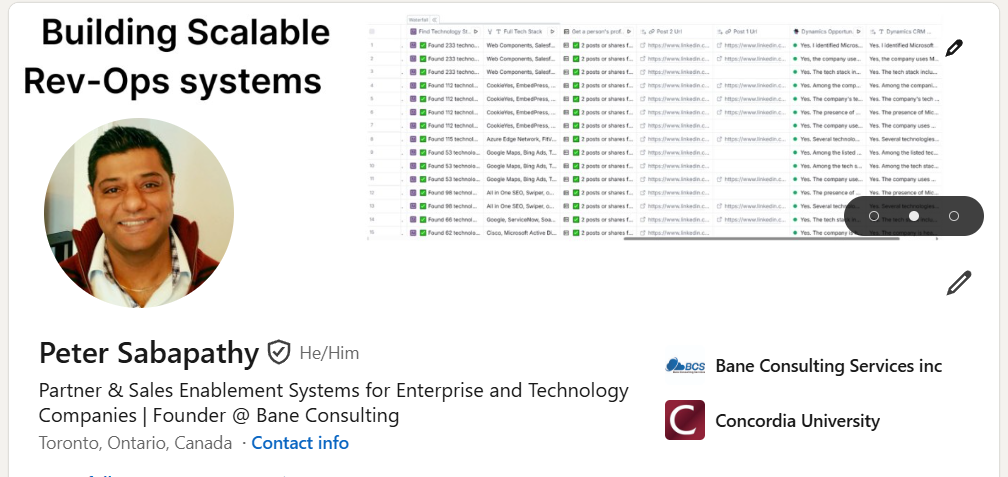The width and height of the screenshot is (1008, 477).
Task: Select the last banner carousel dot
Action: (x=954, y=216)
